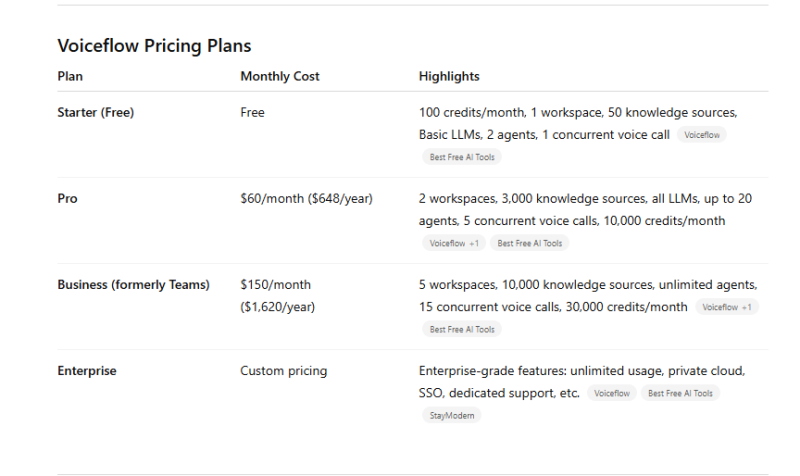Select the Enterprise plan name cell
Screen dimensions: 800x476
[x=87, y=371]
